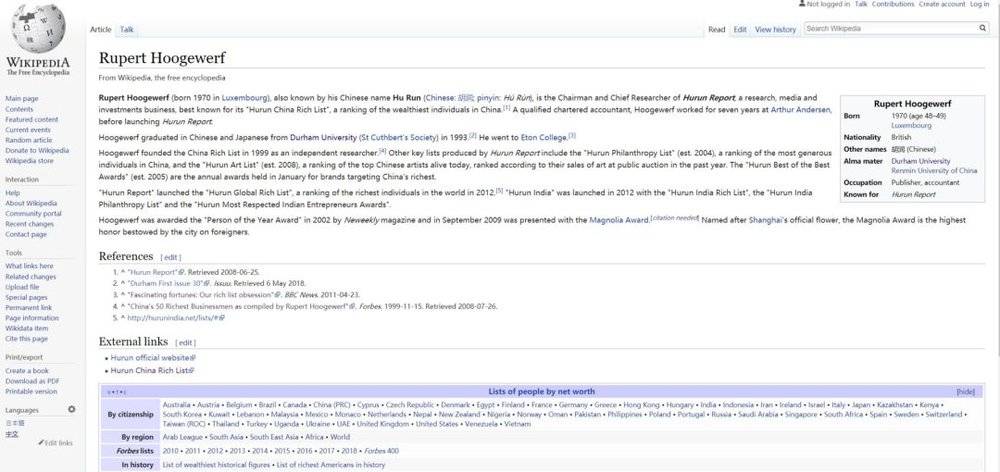1000x472 pixels.
Task: Open Main page in sidebar
Action: tap(22, 99)
